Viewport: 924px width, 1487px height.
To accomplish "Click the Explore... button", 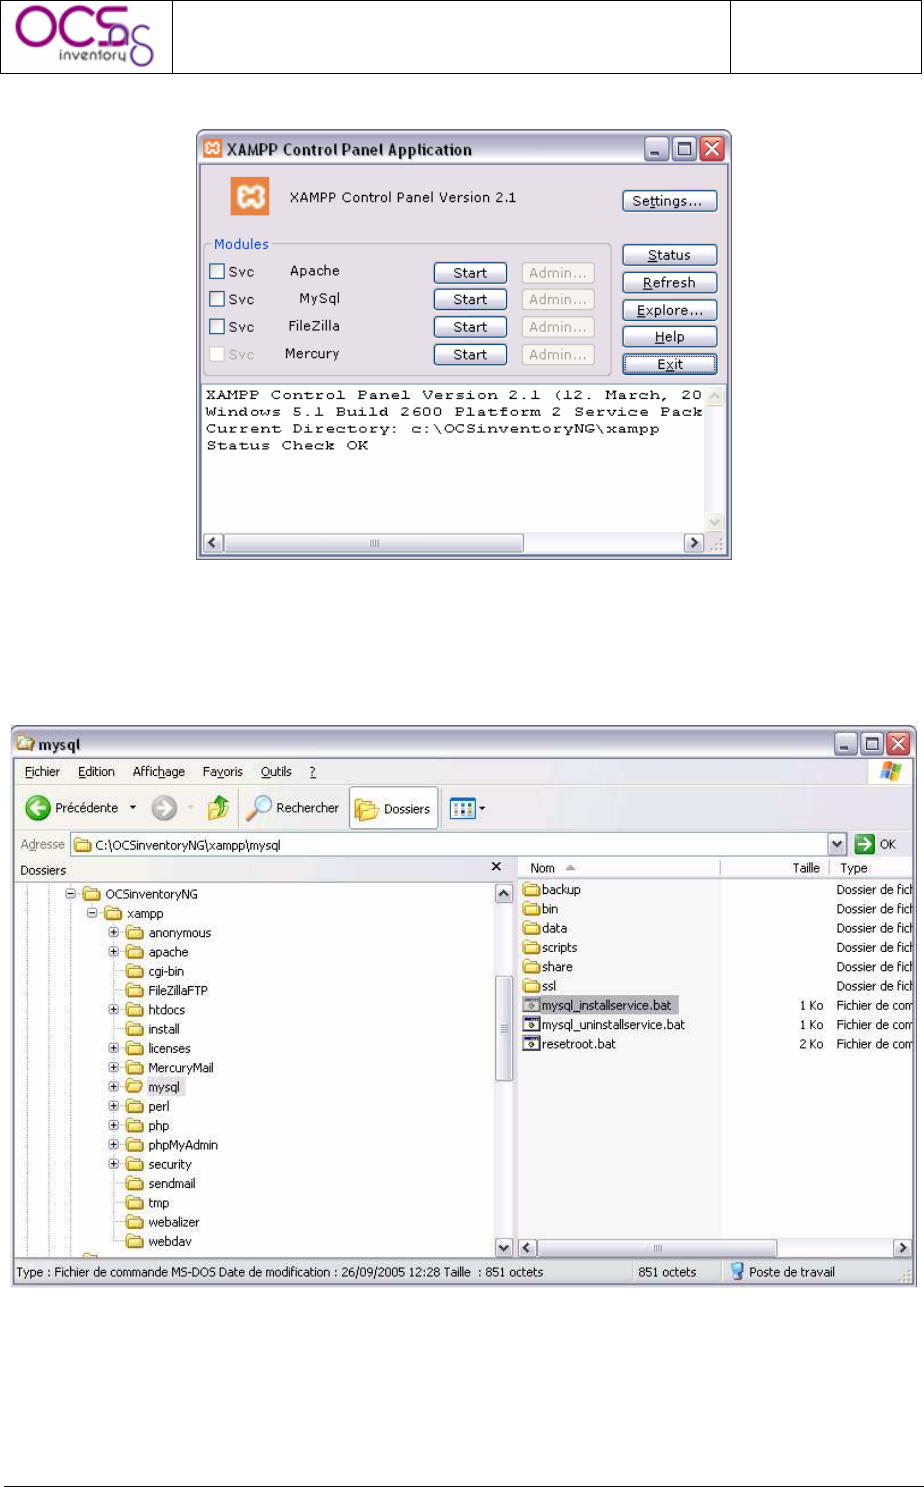I will [669, 310].
